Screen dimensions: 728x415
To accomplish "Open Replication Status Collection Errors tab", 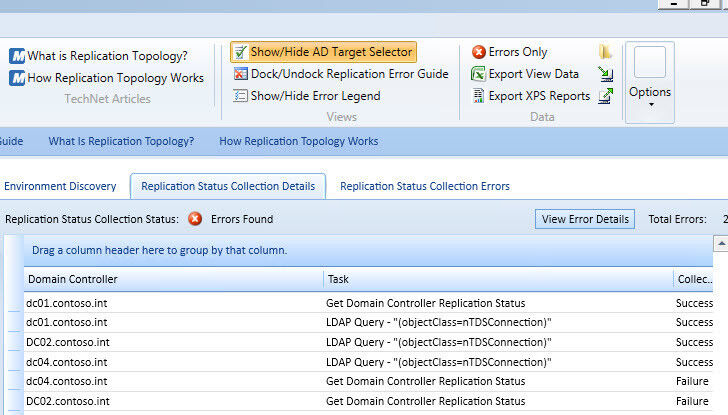I will 424,186.
